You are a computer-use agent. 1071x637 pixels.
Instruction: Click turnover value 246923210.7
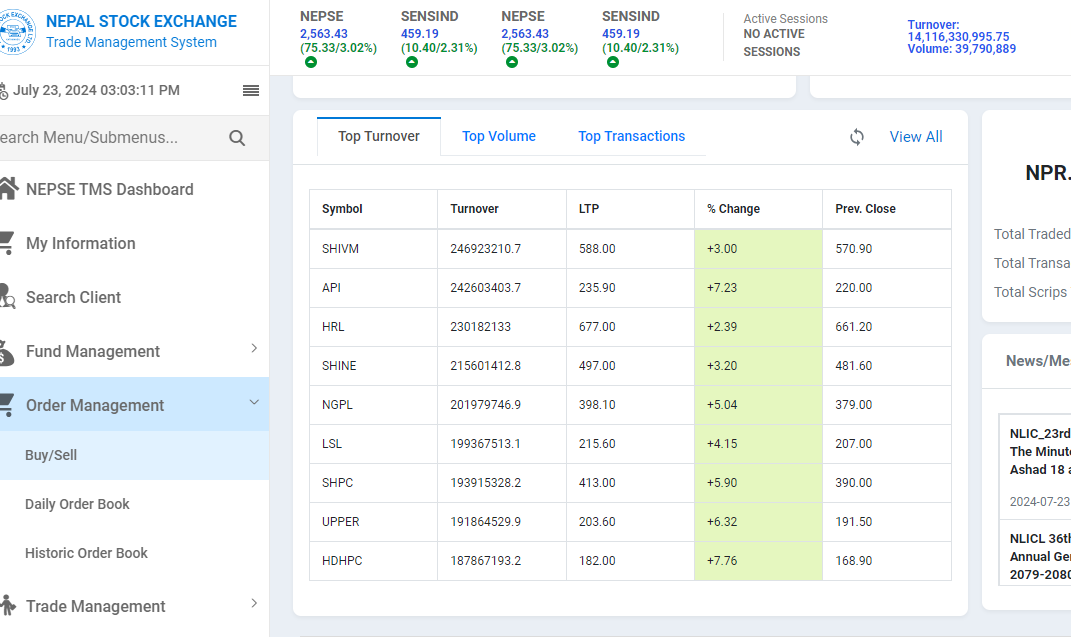click(x=486, y=249)
